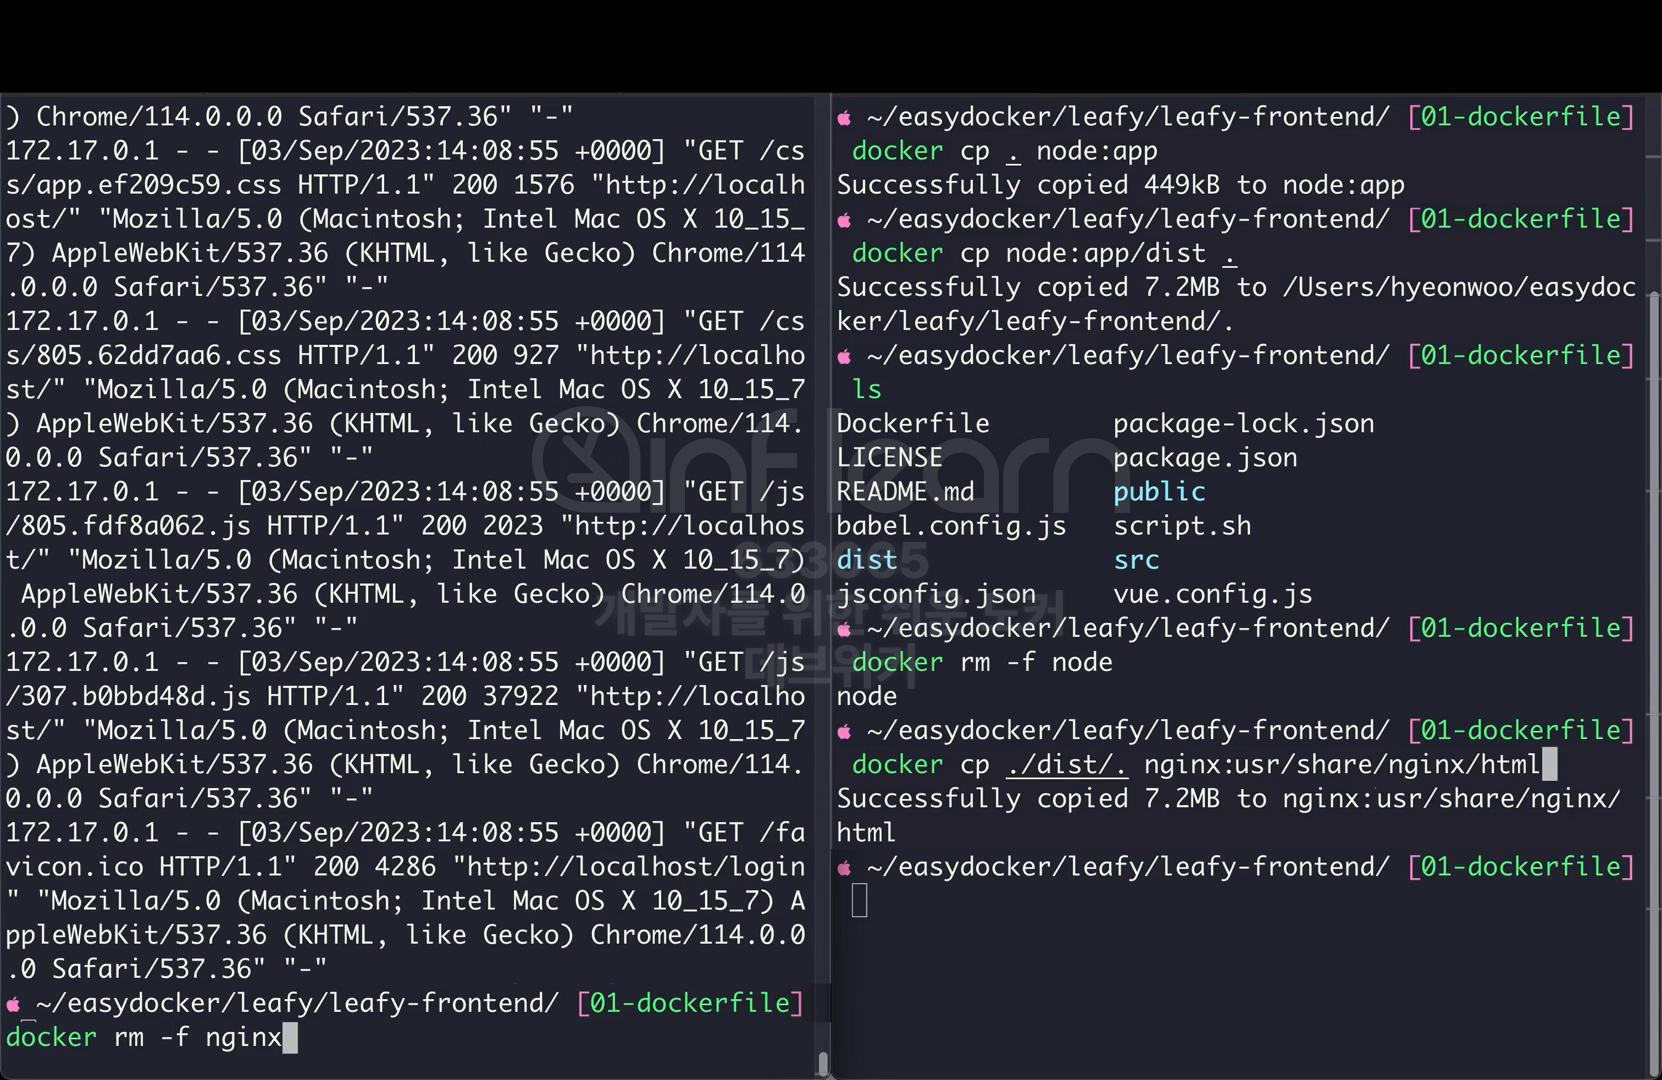1662x1080 pixels.
Task: Click 's/app.ef209c59.css' in the nginx log
Action: (x=144, y=185)
